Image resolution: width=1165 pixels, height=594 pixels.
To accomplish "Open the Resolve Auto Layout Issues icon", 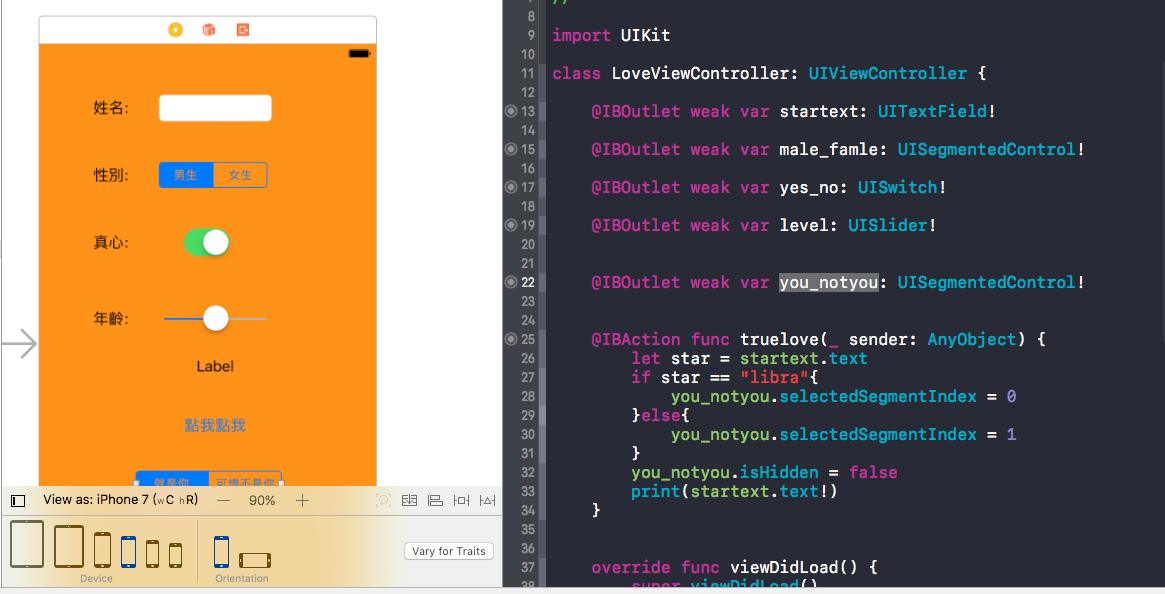I will click(487, 500).
